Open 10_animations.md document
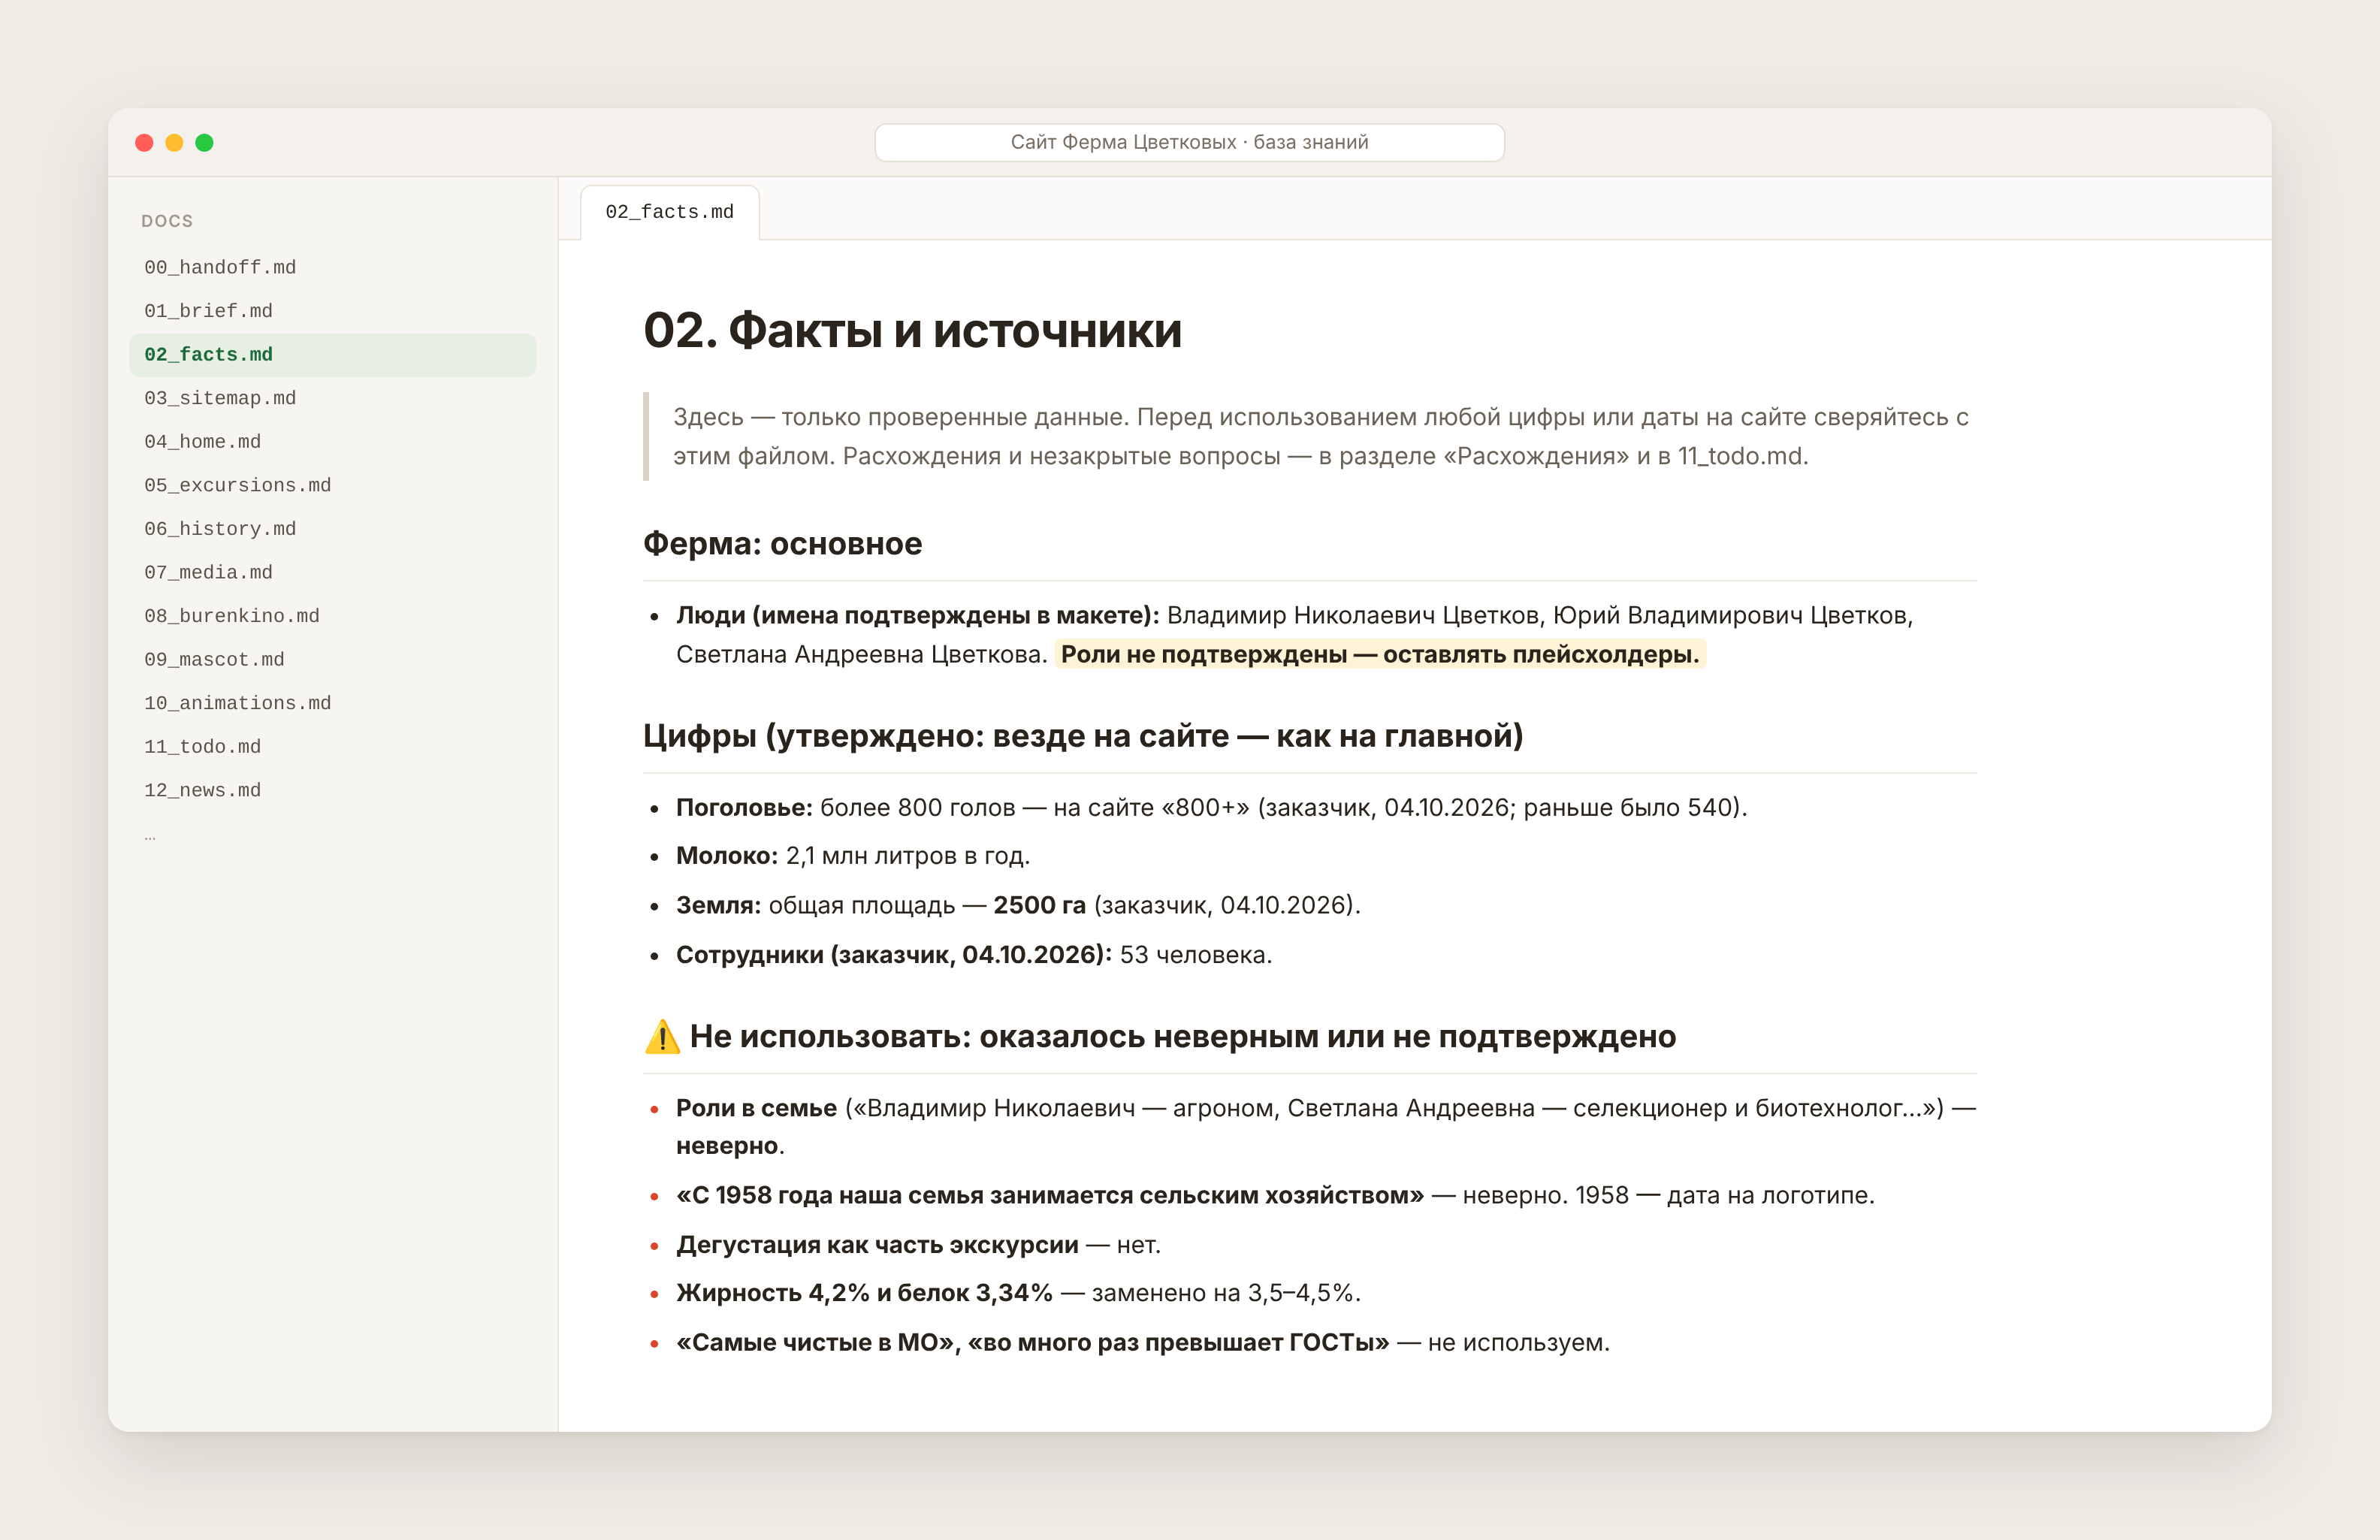This screenshot has height=1540, width=2380. [332, 703]
